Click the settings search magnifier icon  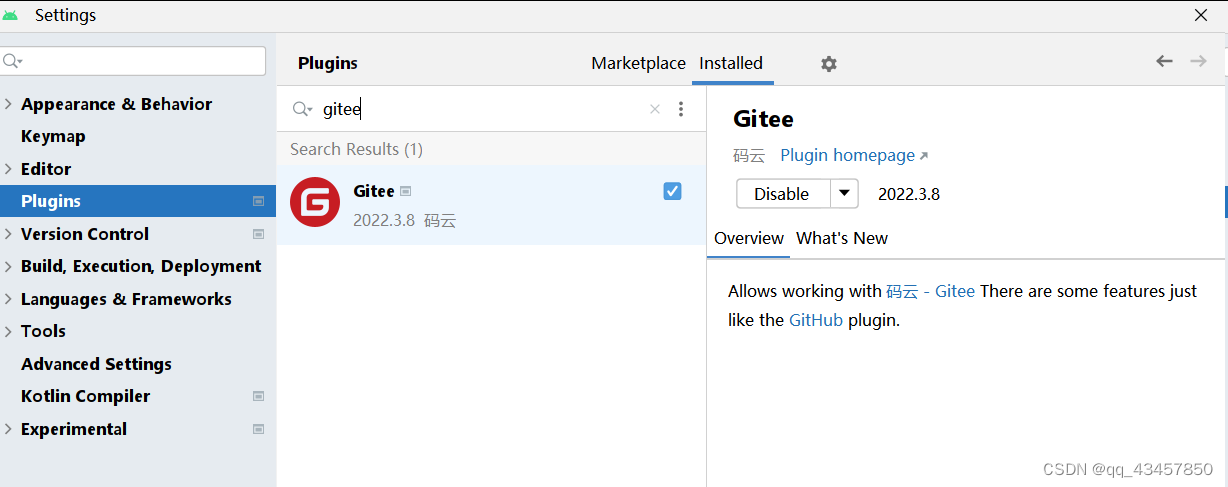tap(13, 61)
